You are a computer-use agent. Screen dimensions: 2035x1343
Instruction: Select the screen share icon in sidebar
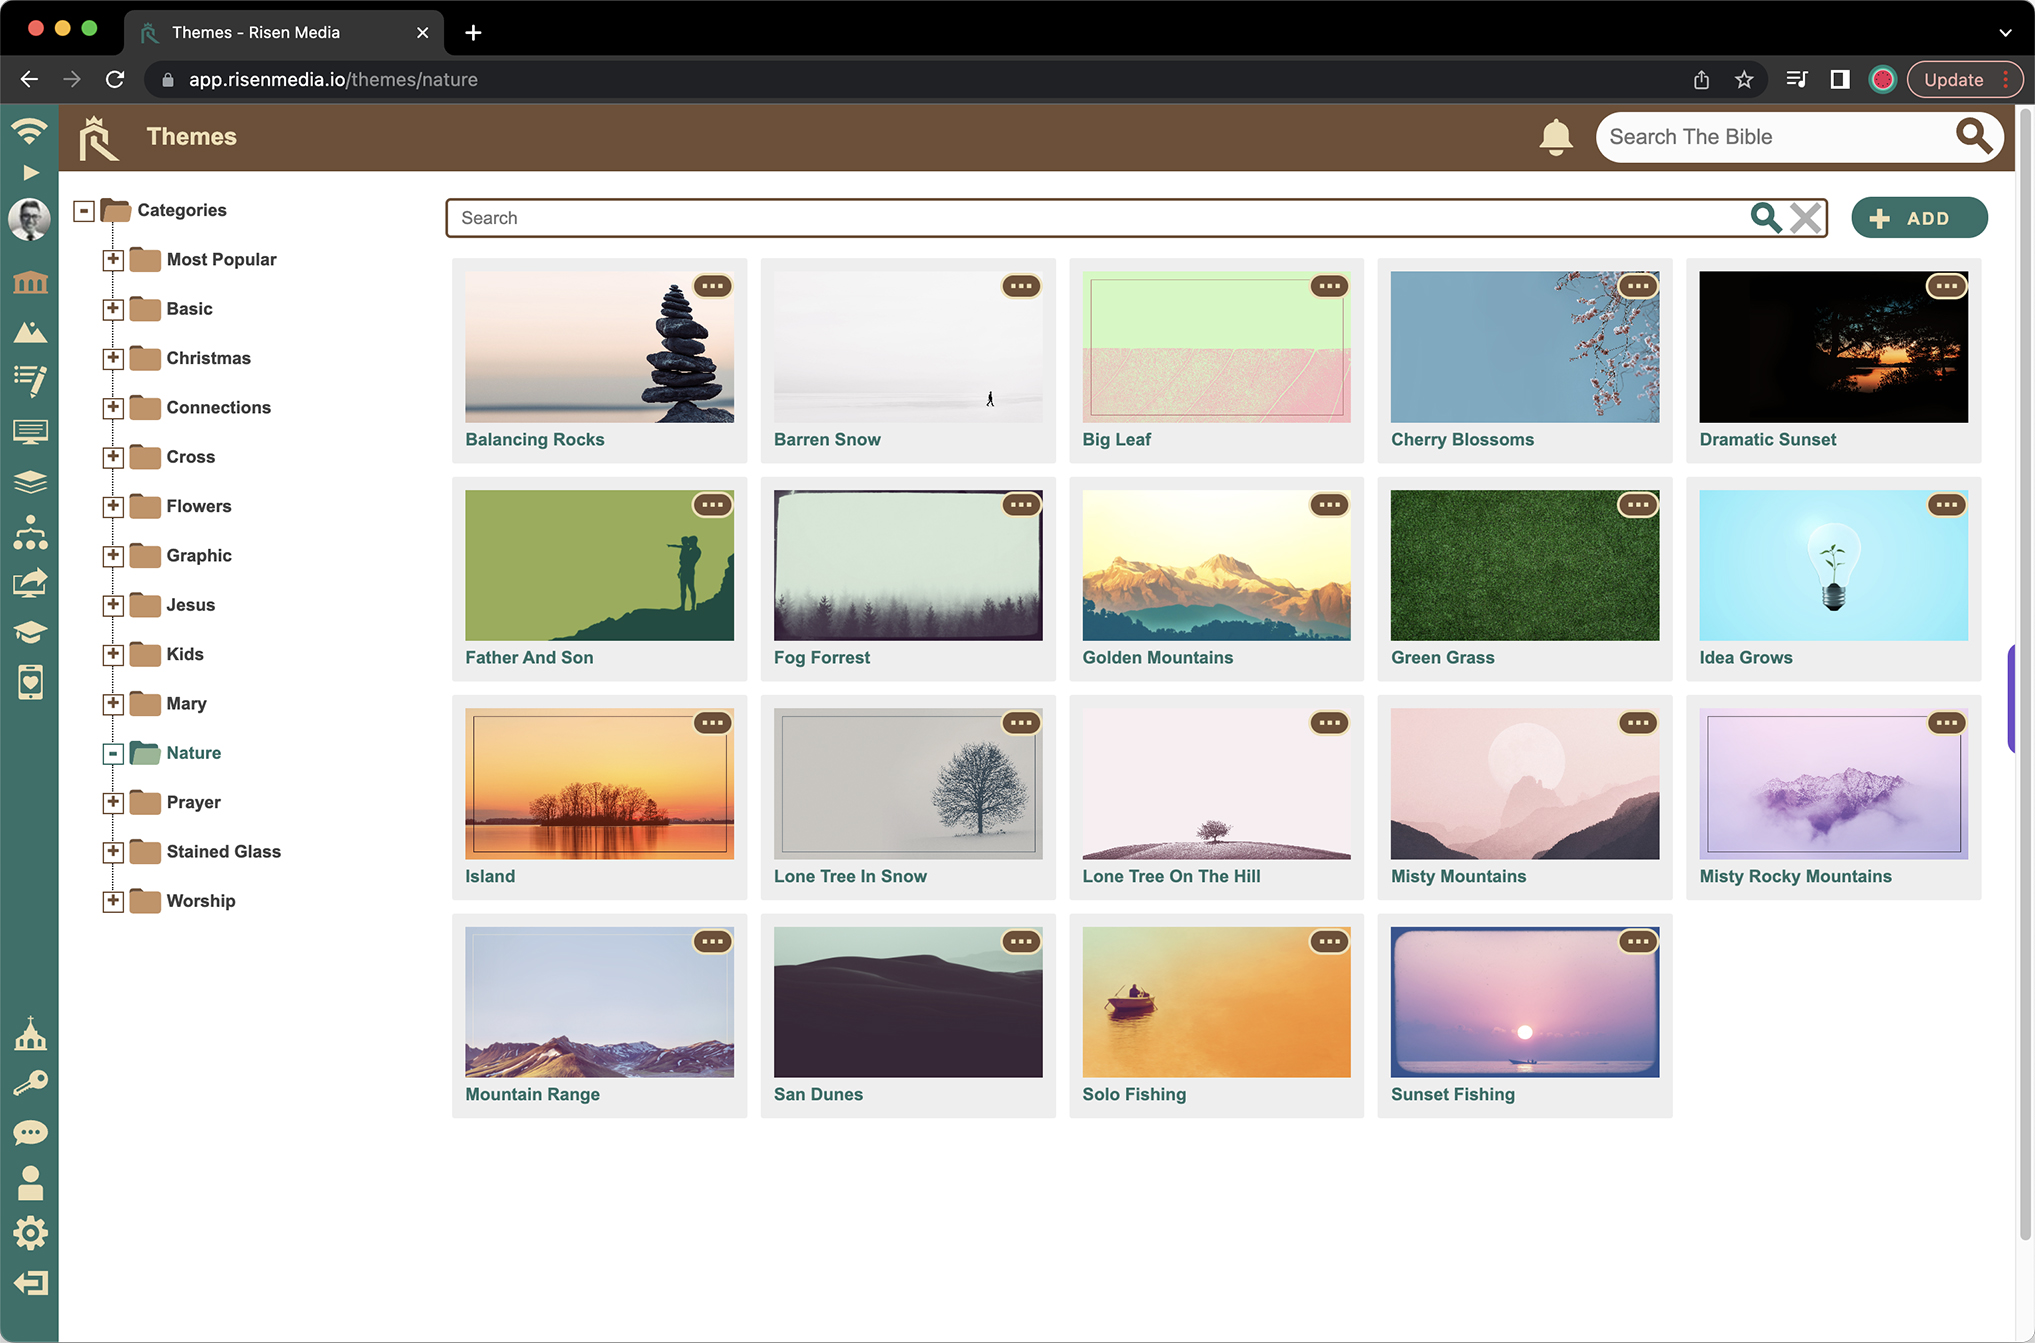click(x=31, y=583)
